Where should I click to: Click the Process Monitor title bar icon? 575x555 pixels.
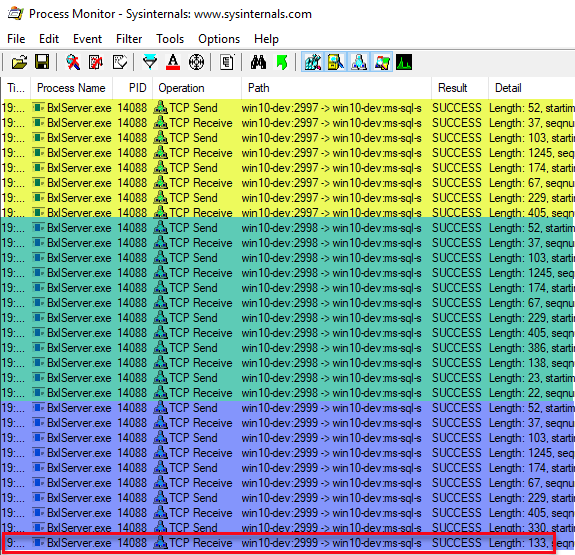pyautogui.click(x=15, y=14)
